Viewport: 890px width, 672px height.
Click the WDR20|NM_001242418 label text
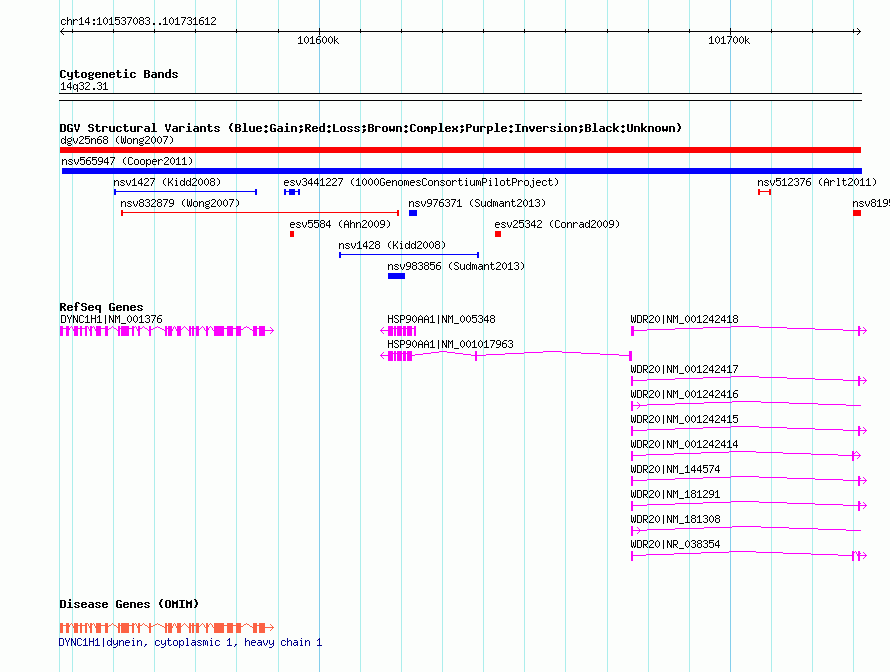685,320
